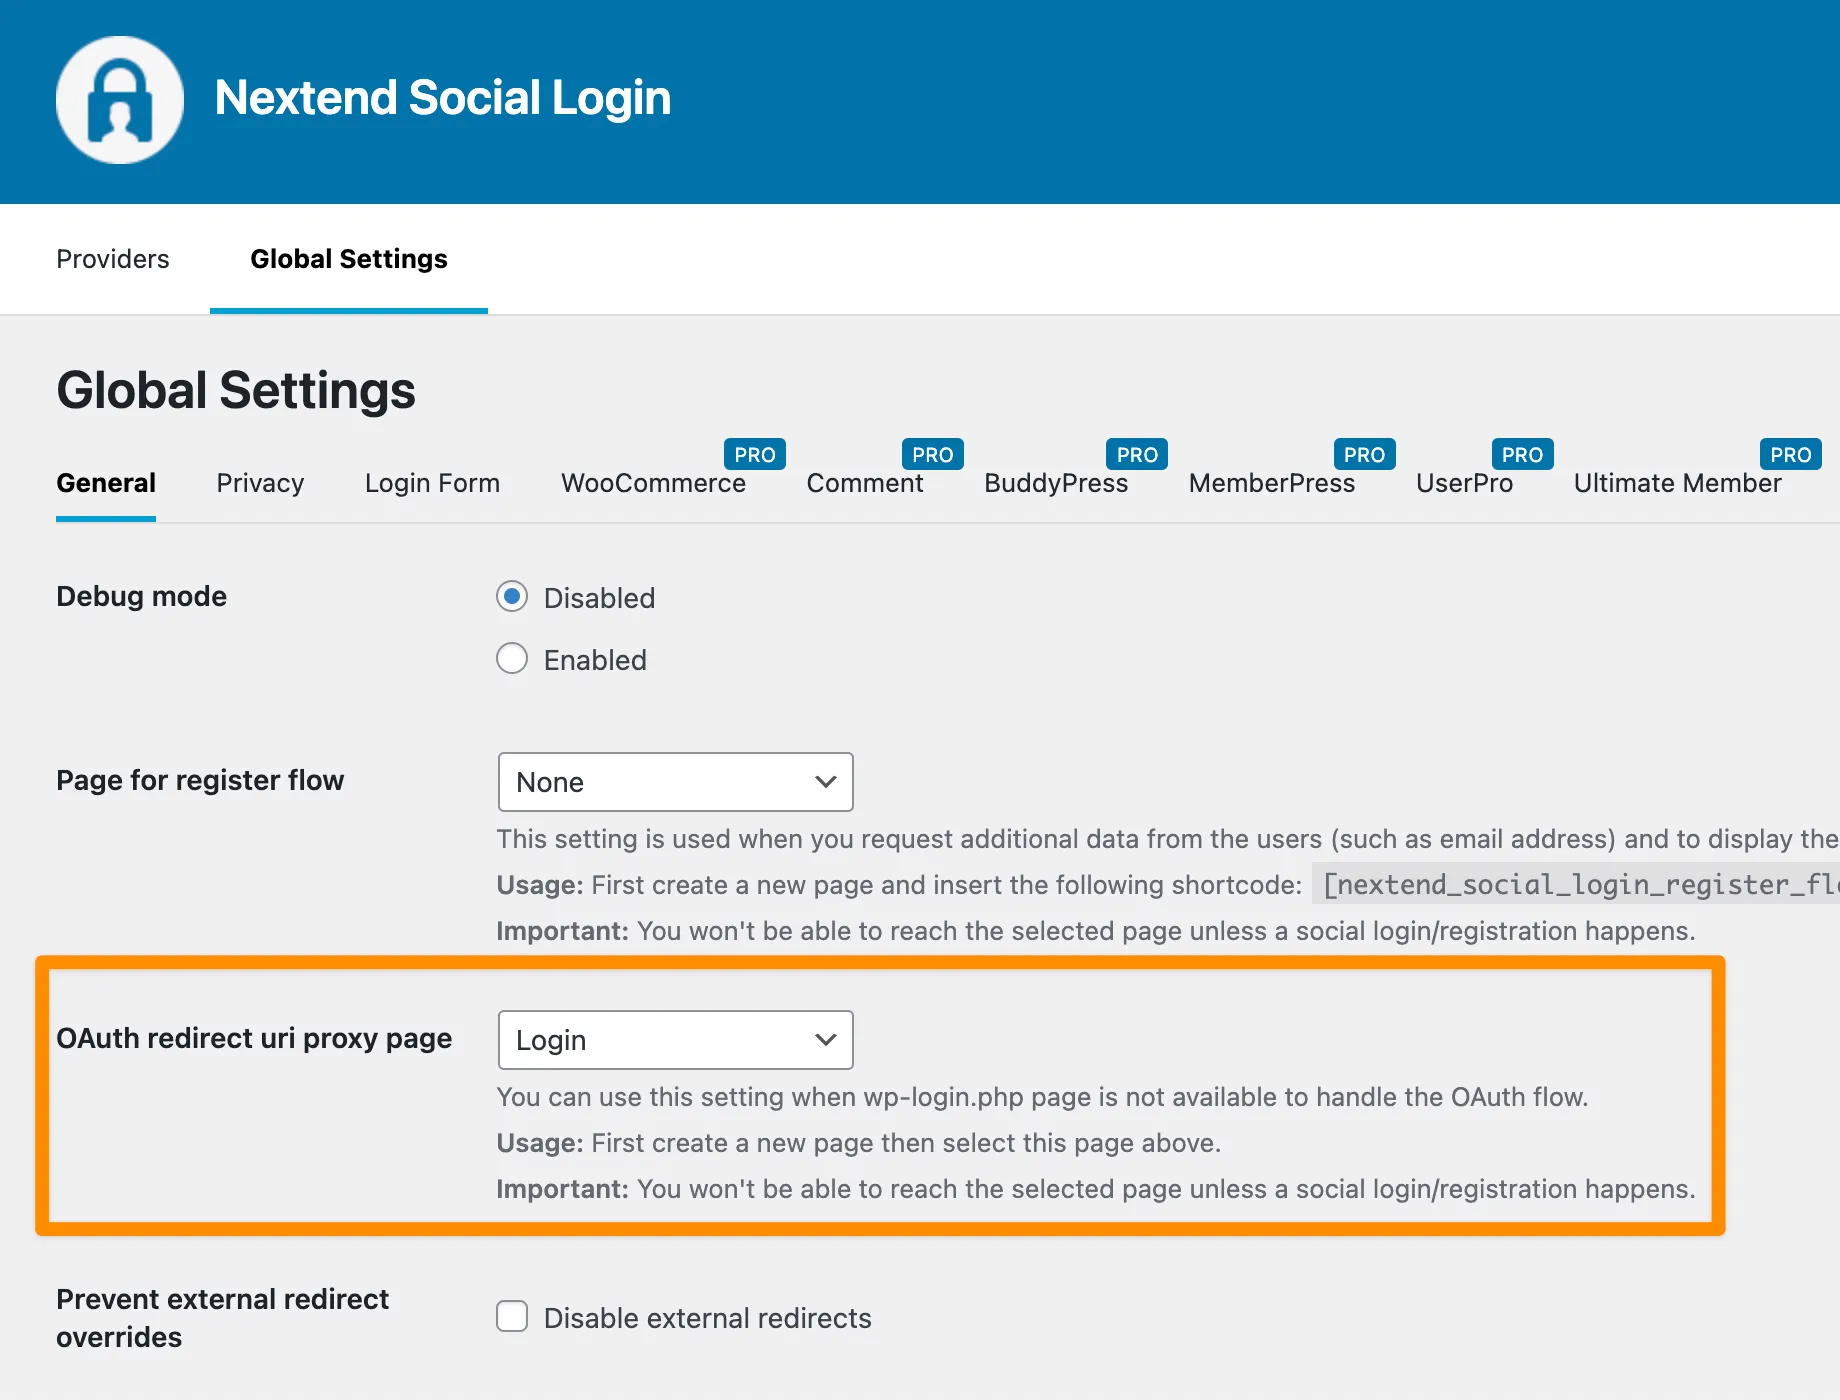Screen dimensions: 1840x1400
Task: Click the PRO badge on WooCommerce
Action: tap(755, 454)
